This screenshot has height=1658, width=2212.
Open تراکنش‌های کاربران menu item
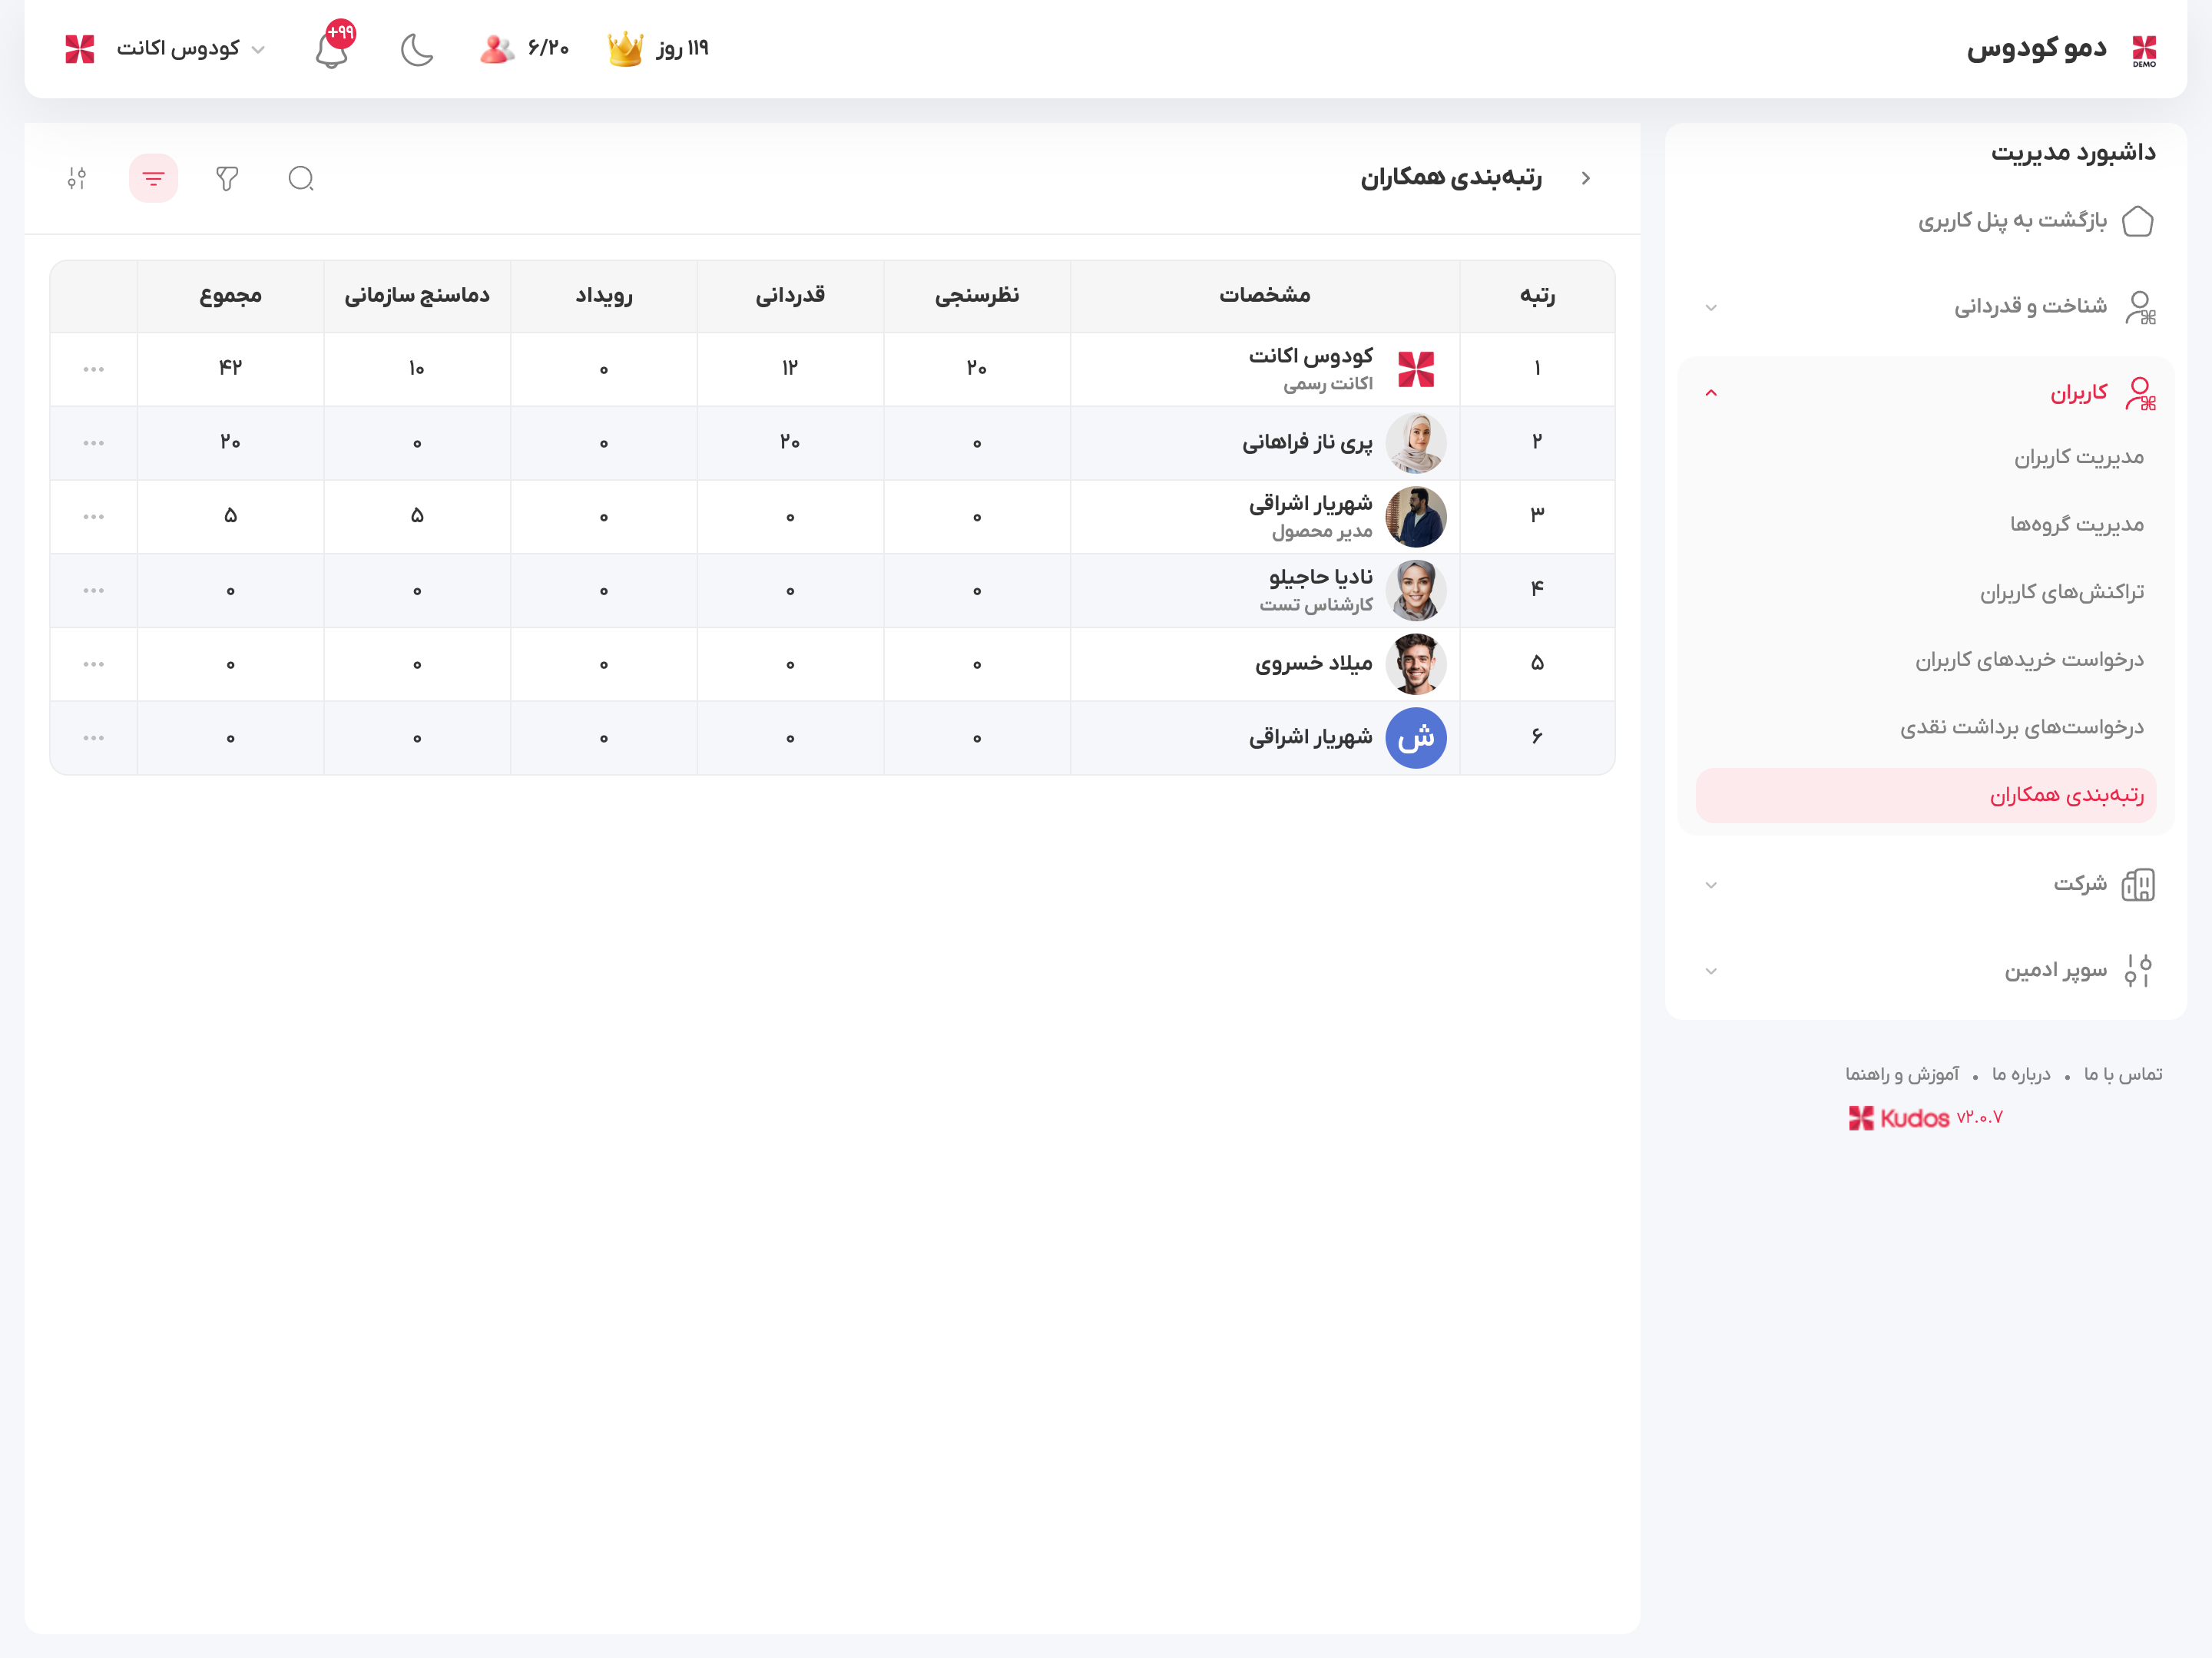[x=2061, y=592]
